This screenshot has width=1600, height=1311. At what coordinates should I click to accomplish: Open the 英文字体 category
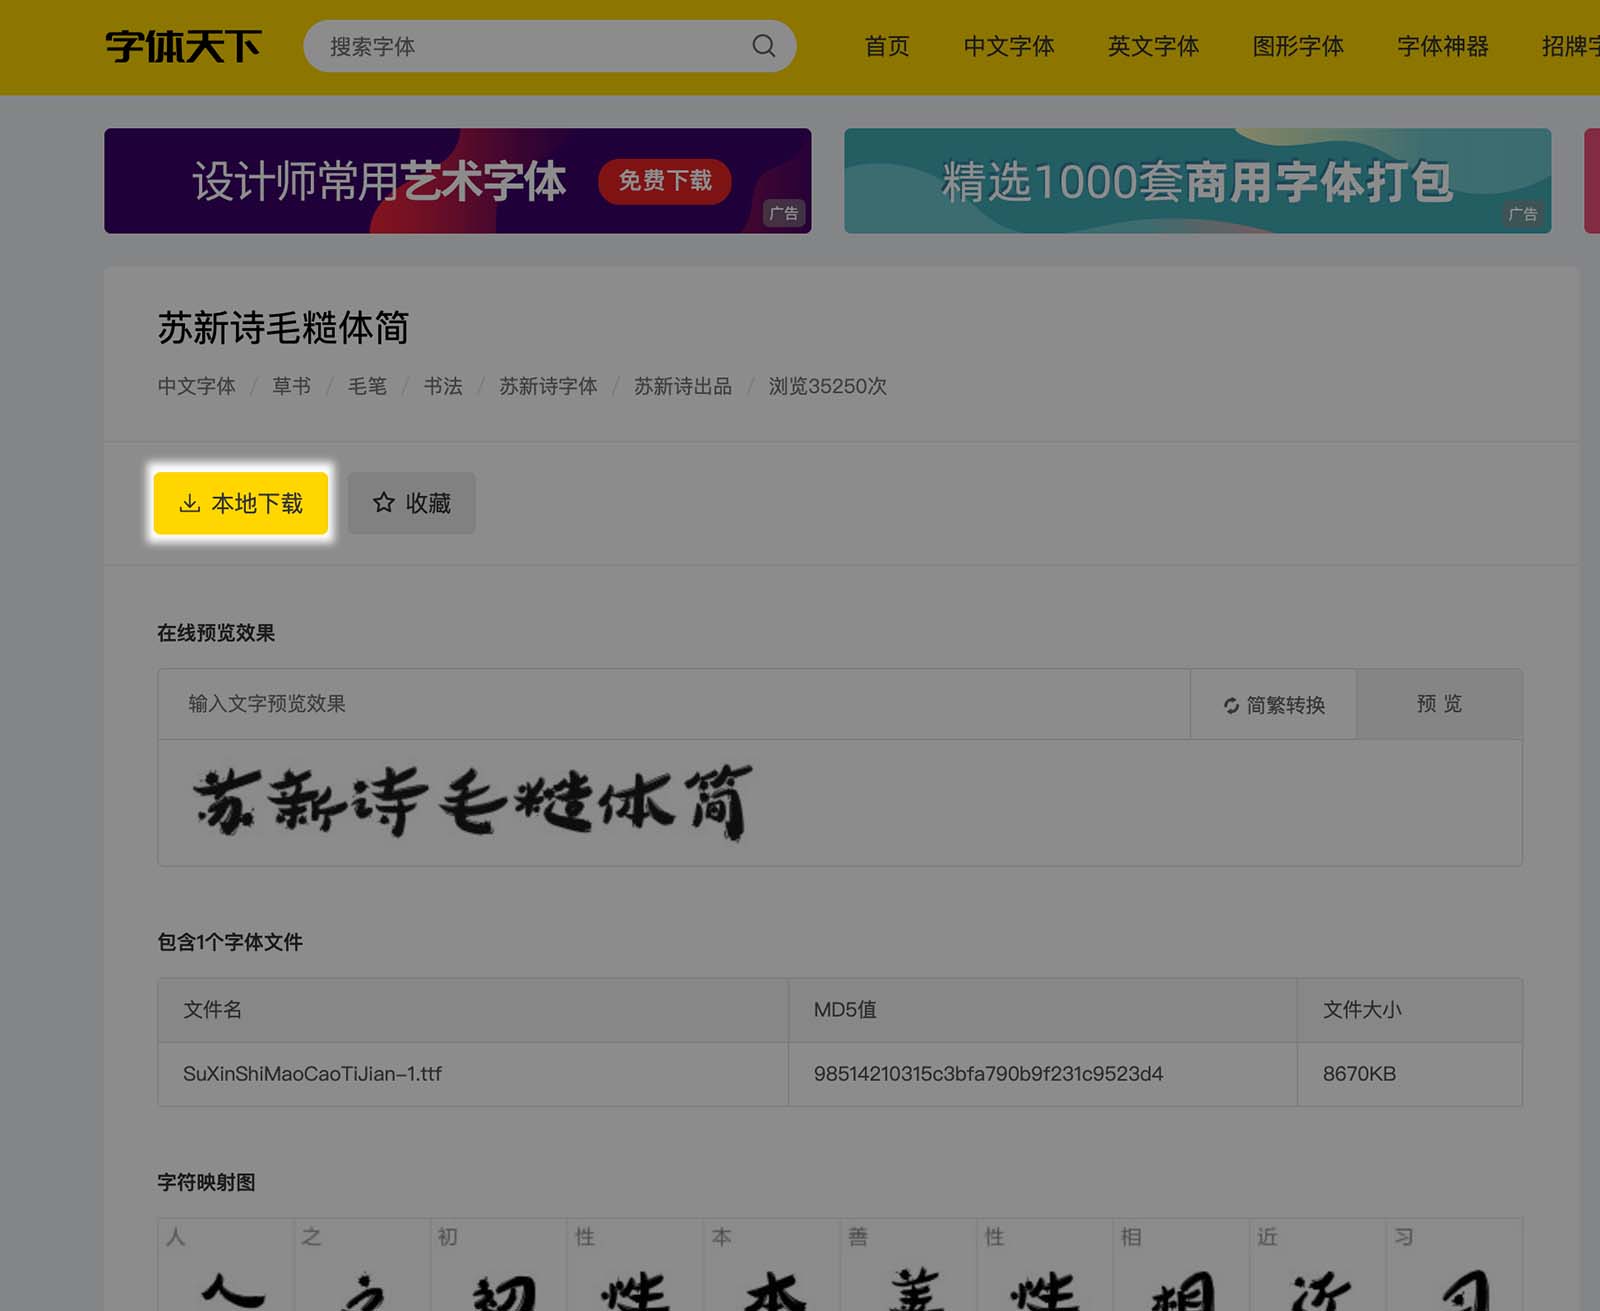click(1152, 46)
